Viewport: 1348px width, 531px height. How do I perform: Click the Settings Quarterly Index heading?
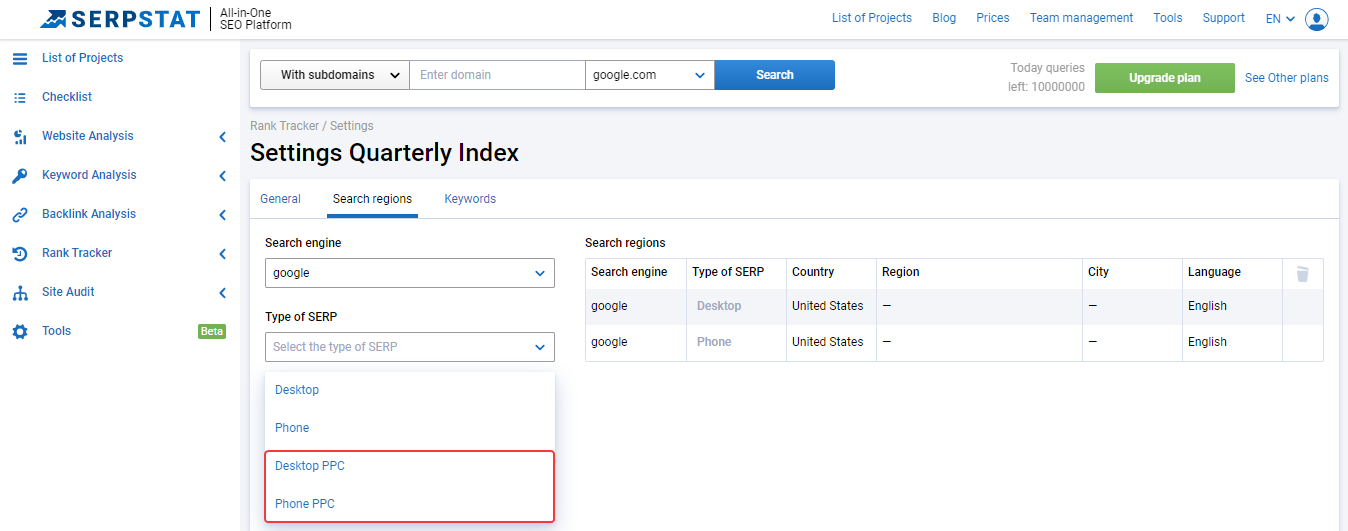click(385, 153)
